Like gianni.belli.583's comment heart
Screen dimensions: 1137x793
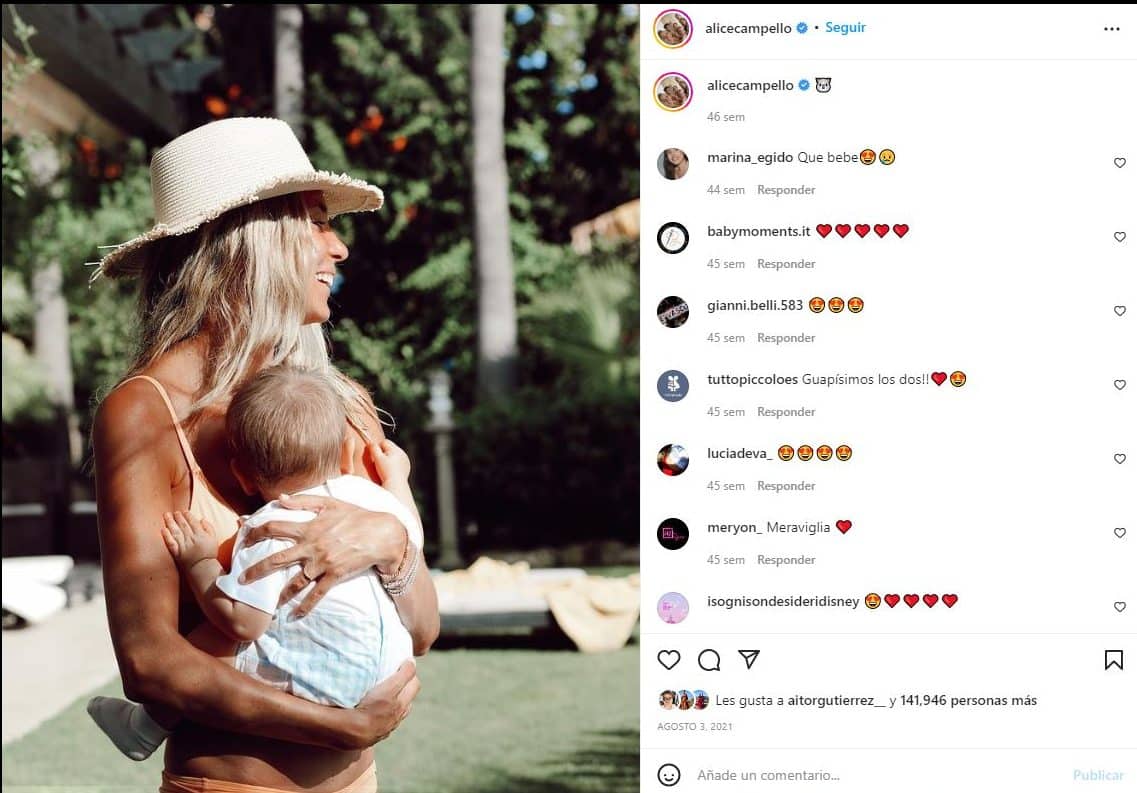1120,311
